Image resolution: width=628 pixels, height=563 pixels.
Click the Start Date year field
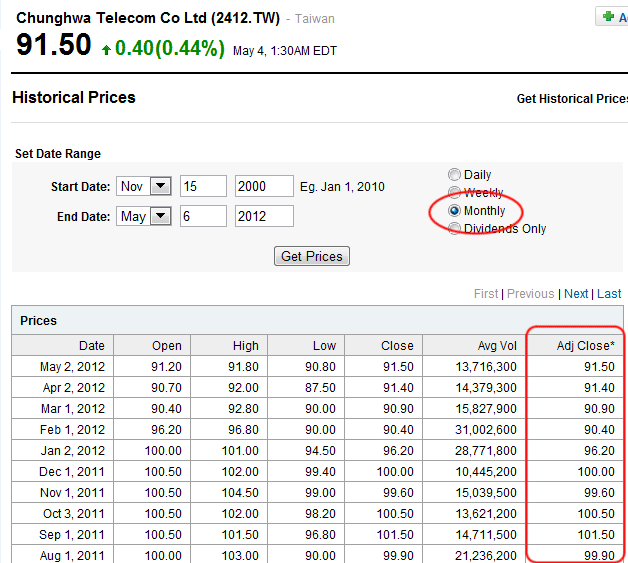[264, 187]
